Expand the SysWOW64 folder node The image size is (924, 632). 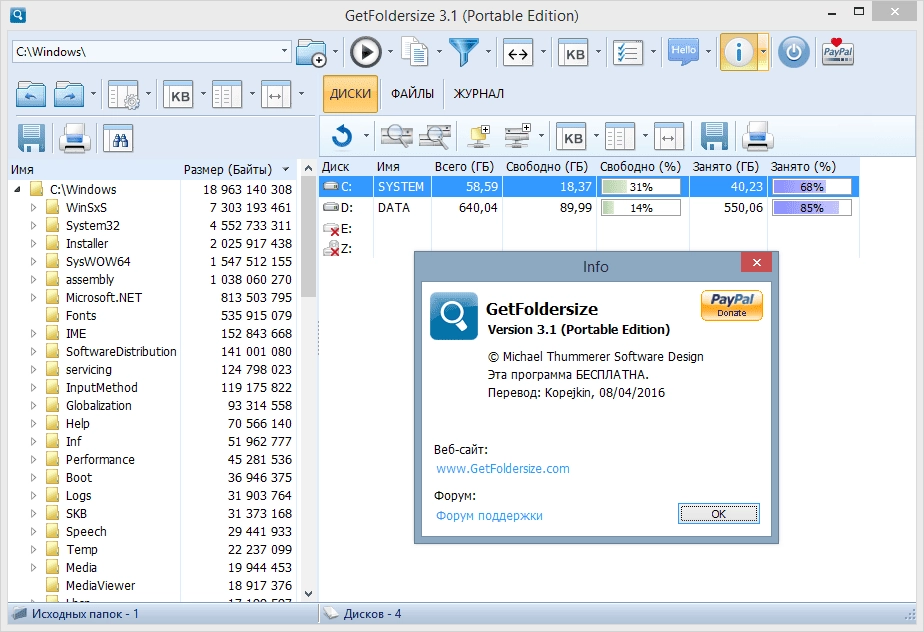pyautogui.click(x=33, y=261)
